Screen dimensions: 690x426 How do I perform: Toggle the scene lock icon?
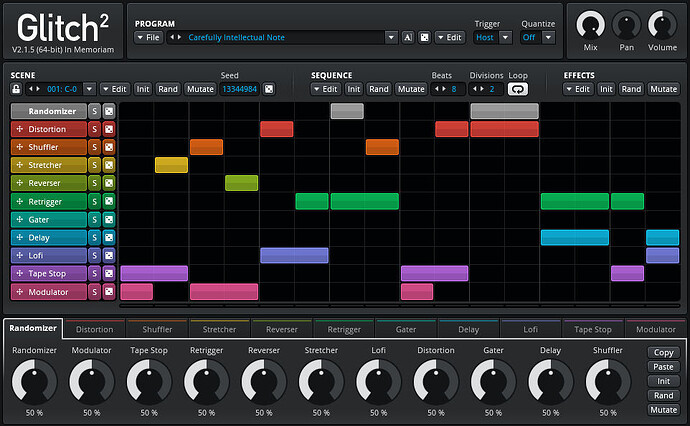(x=16, y=89)
